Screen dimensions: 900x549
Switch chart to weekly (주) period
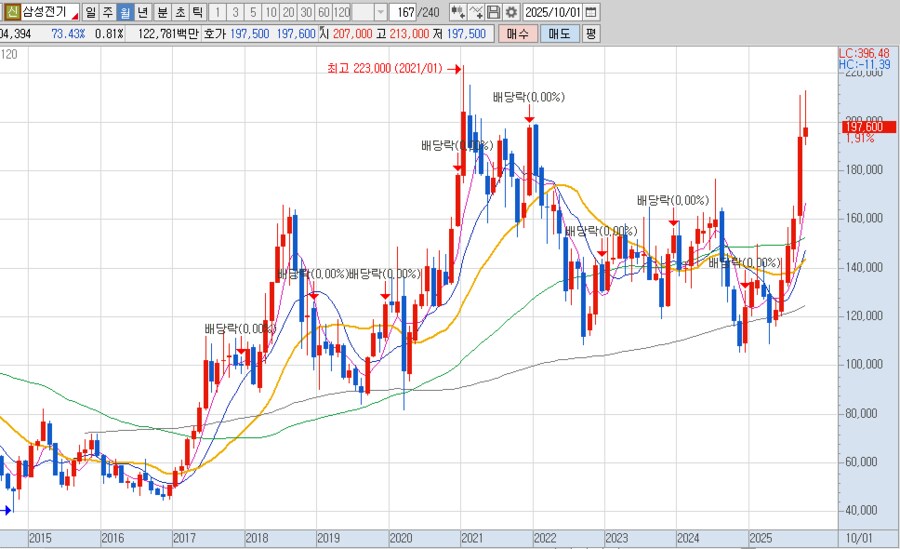pyautogui.click(x=108, y=13)
